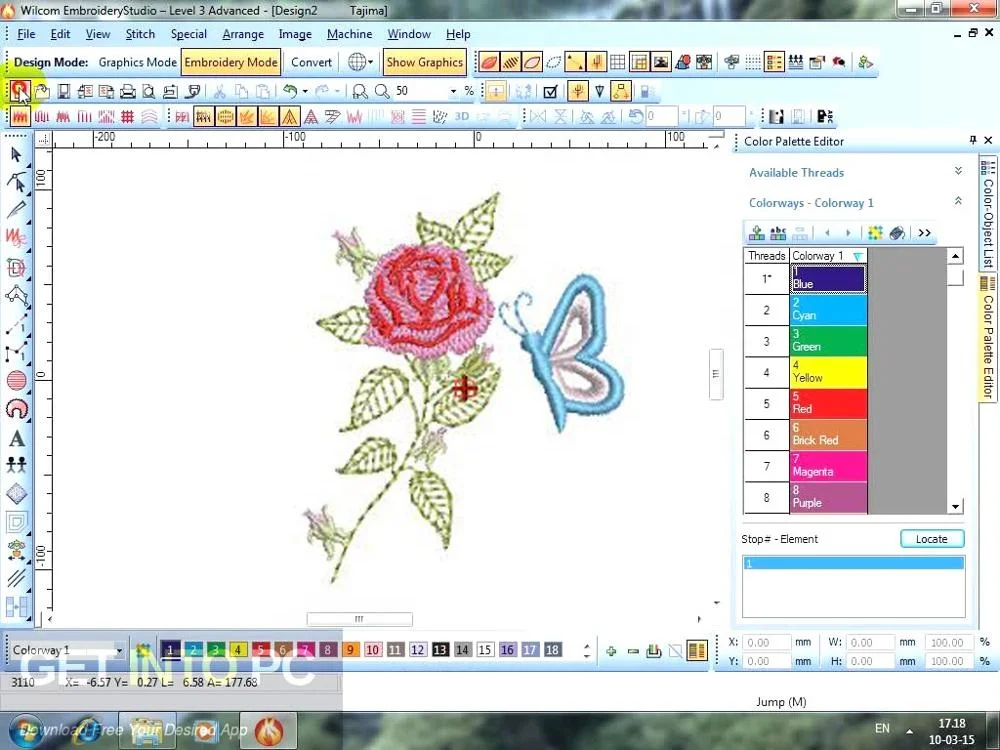
Task: Click the Print icon in toolbar
Action: point(127,91)
